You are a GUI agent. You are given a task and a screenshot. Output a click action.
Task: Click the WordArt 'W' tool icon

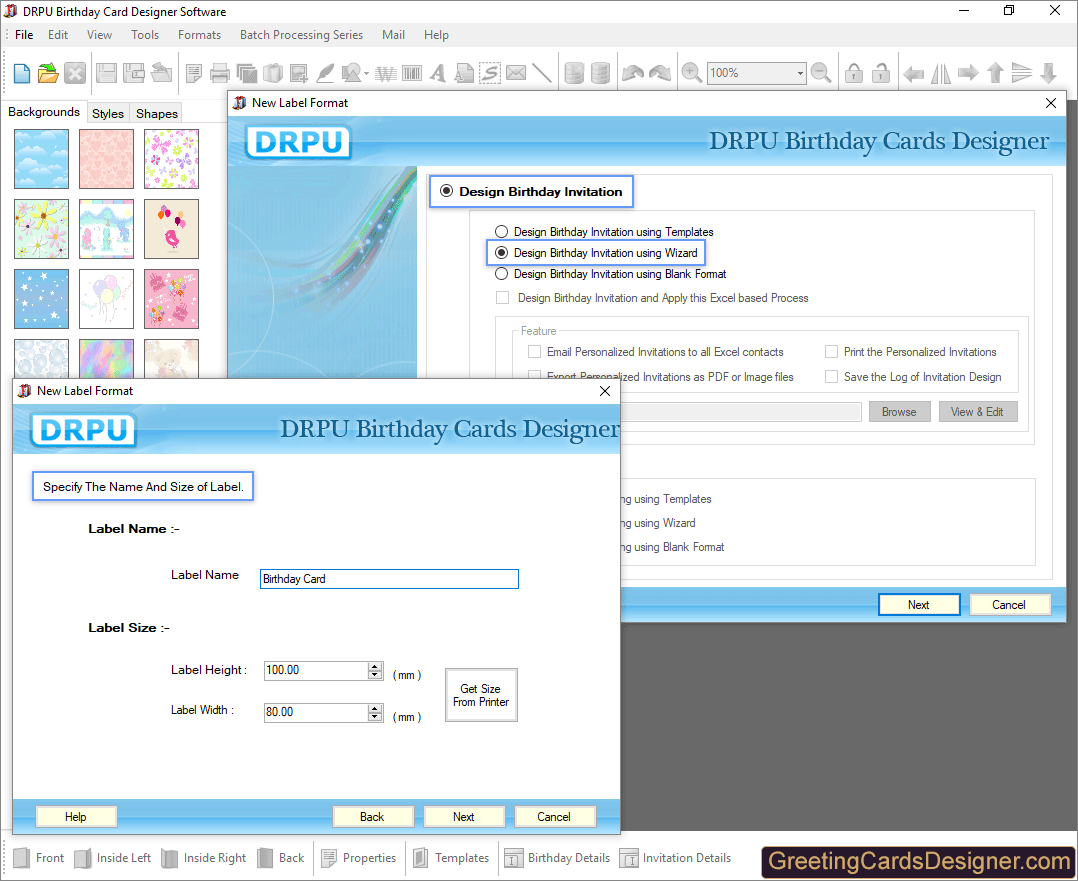pos(386,73)
